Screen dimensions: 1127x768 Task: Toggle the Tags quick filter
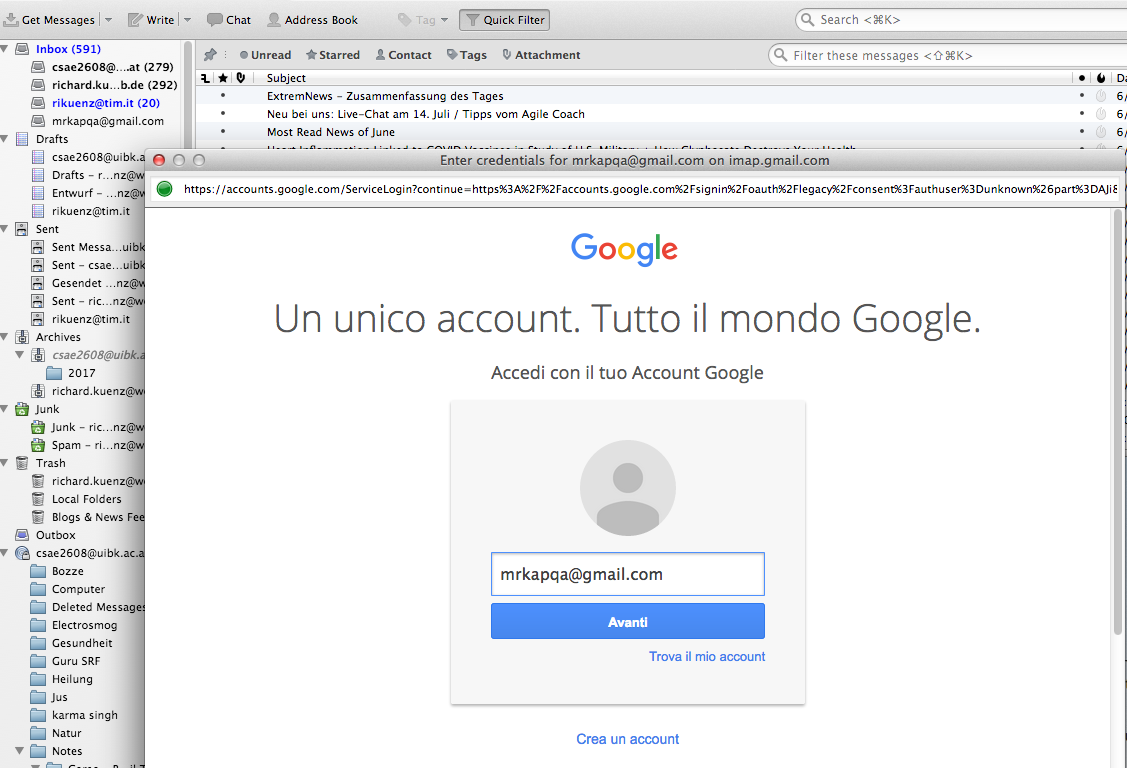pyautogui.click(x=466, y=55)
